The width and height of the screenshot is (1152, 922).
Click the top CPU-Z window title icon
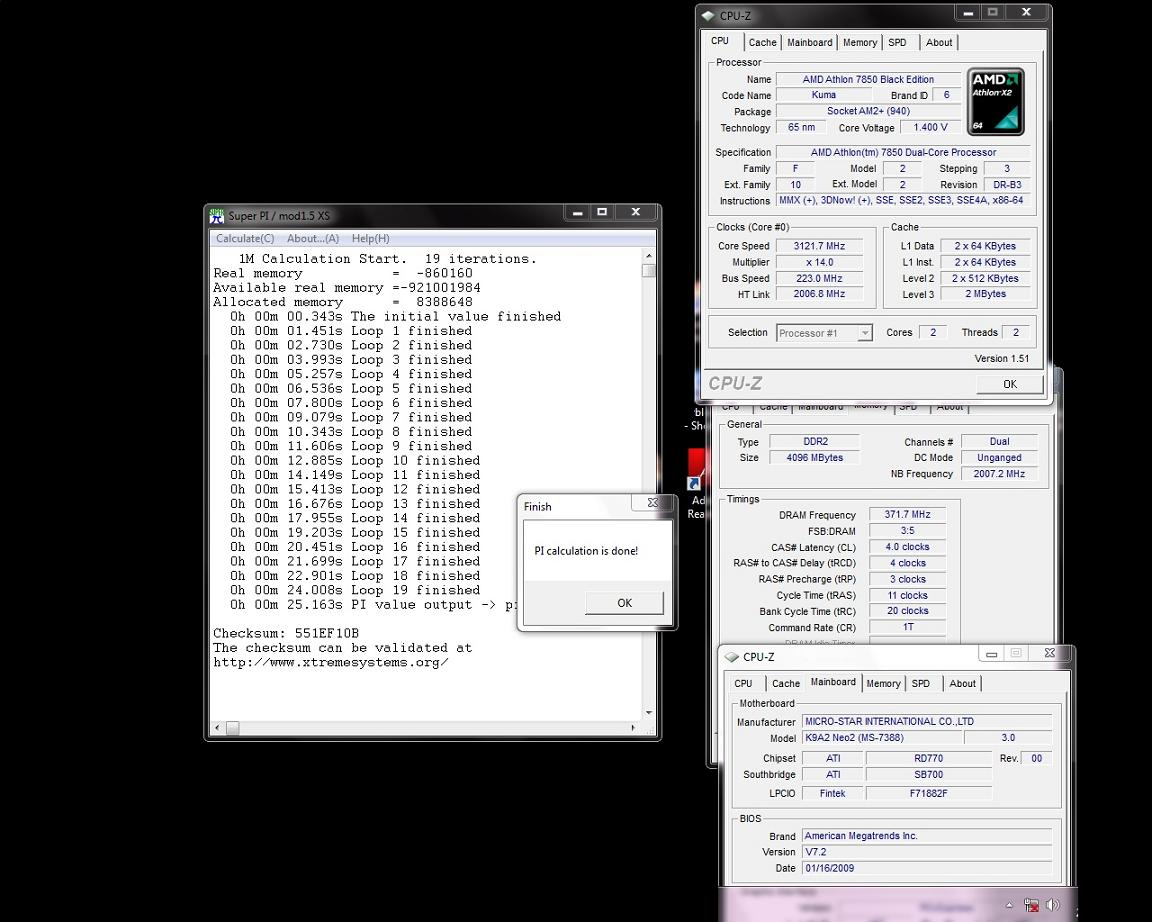tap(708, 15)
